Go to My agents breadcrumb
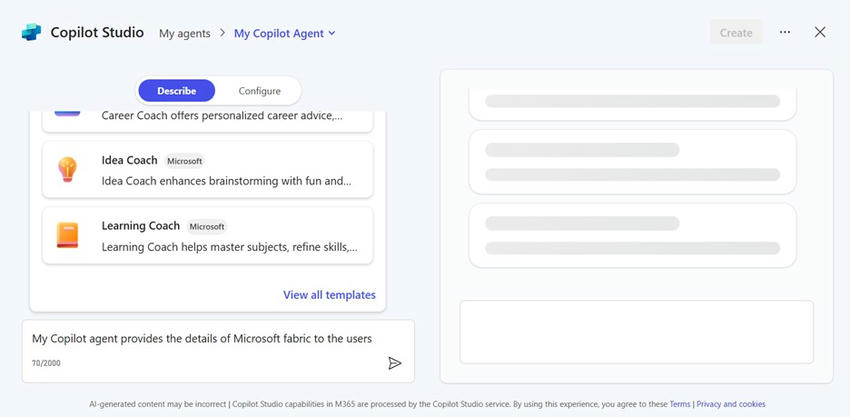Image resolution: width=850 pixels, height=417 pixels. click(x=184, y=33)
